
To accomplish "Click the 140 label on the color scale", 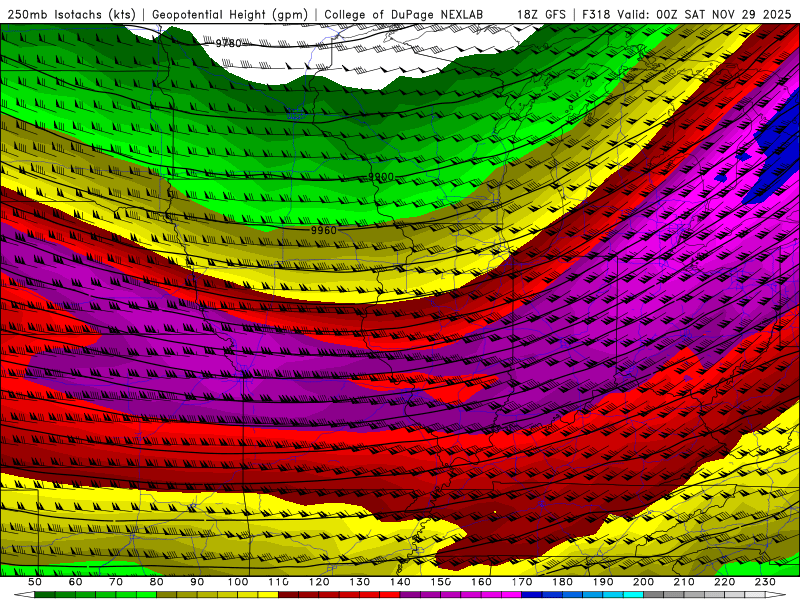I will click(400, 582).
